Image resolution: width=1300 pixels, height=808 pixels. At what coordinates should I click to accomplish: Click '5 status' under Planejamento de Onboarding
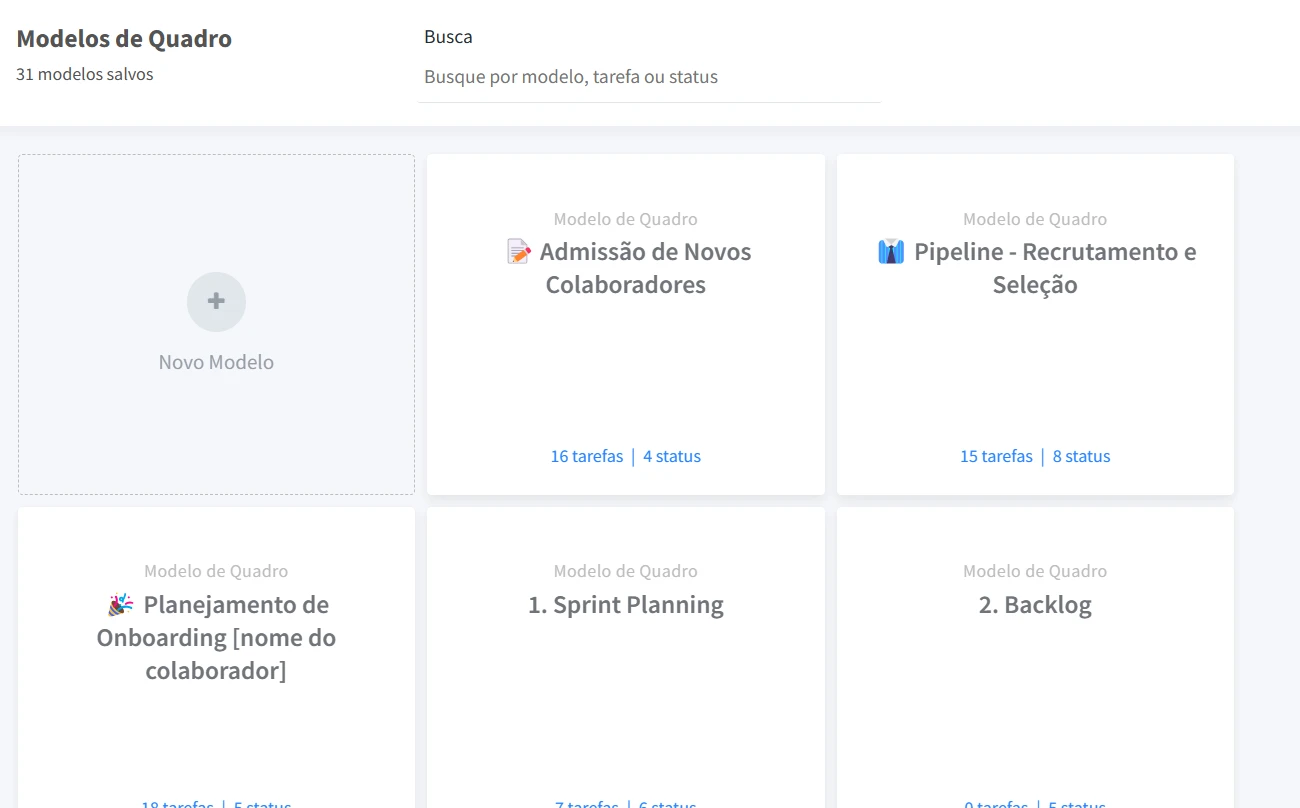coord(263,804)
